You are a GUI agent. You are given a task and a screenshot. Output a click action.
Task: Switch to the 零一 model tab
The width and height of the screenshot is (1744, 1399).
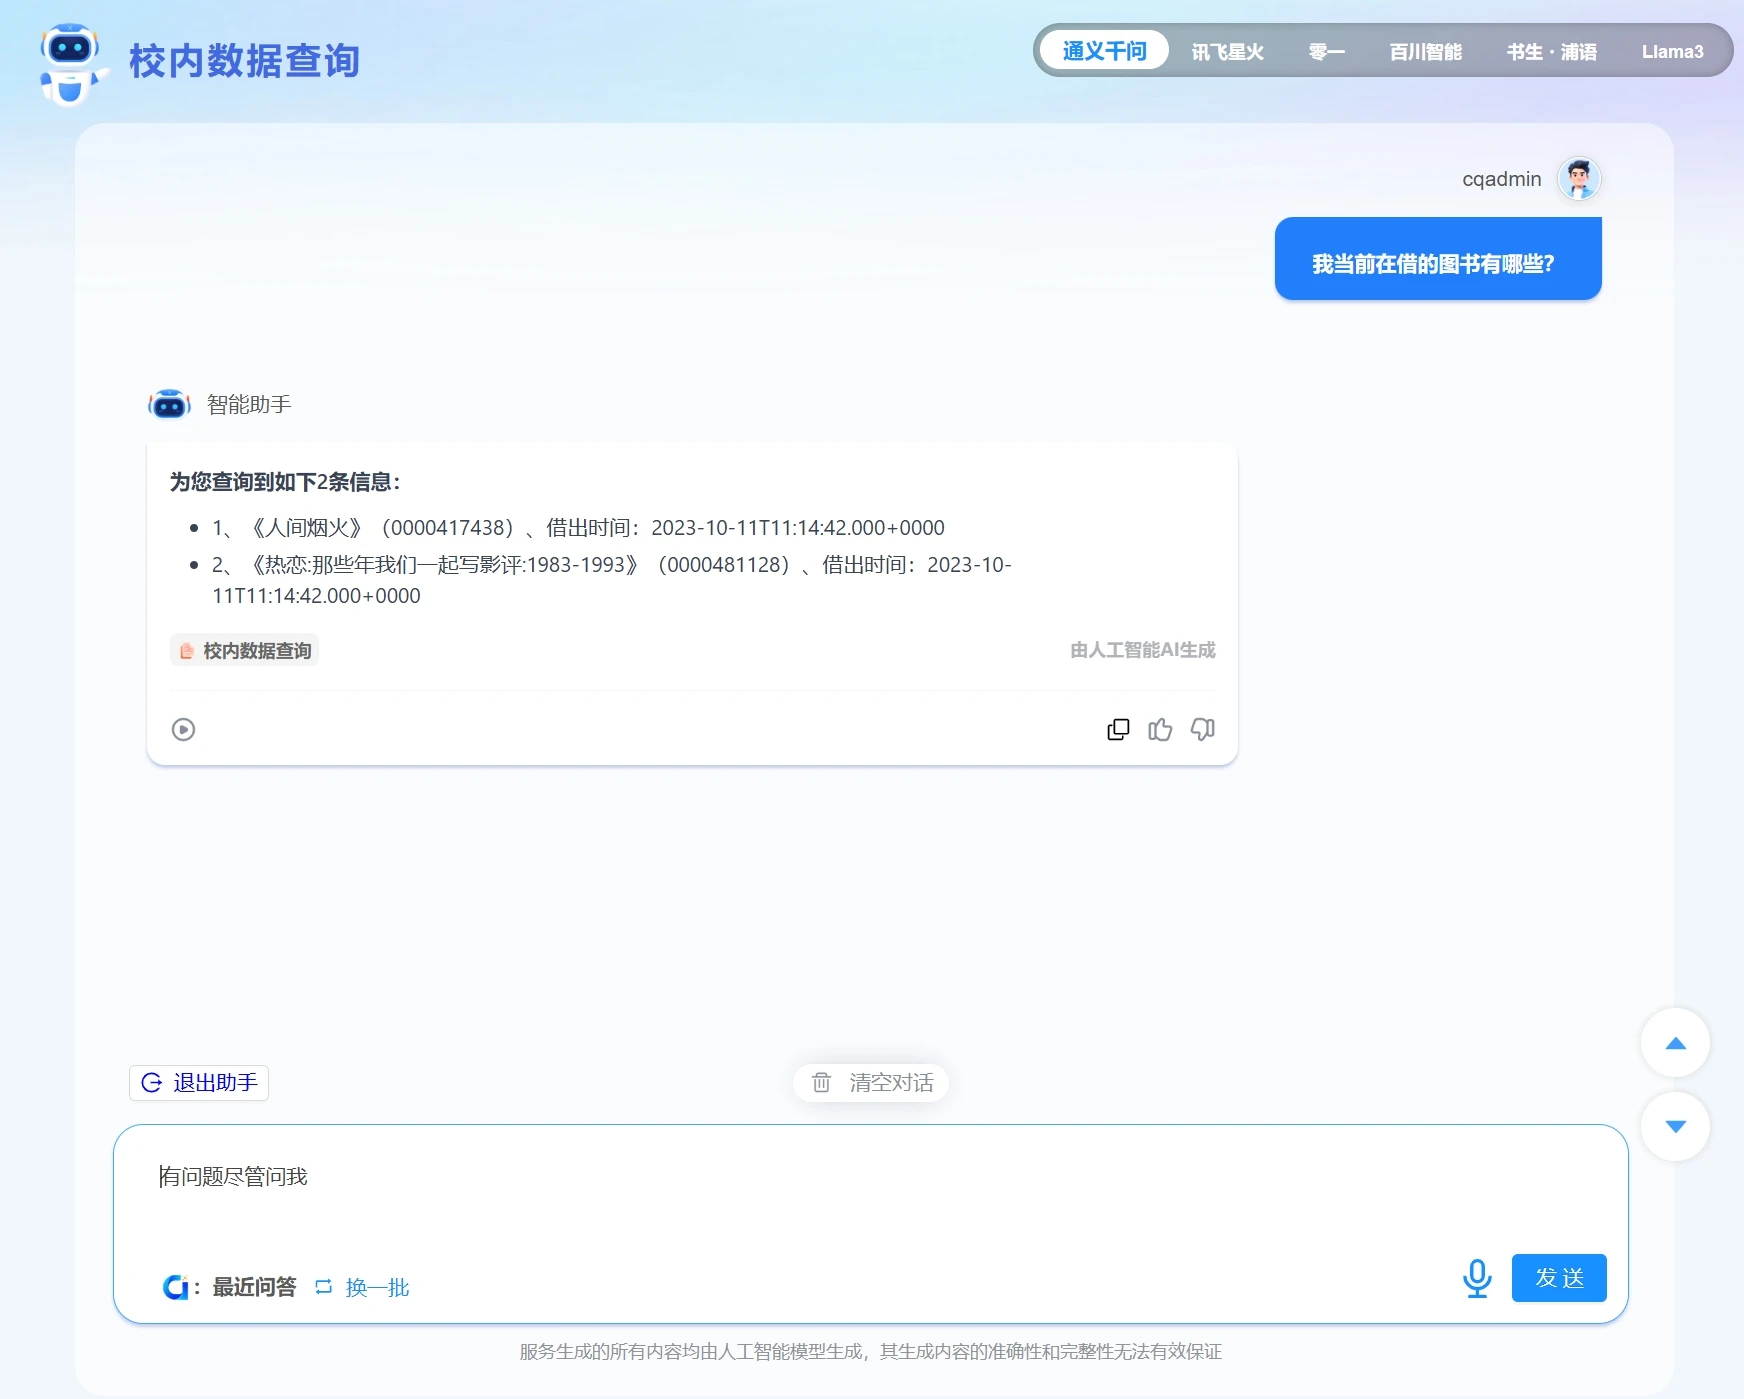[x=1326, y=52]
